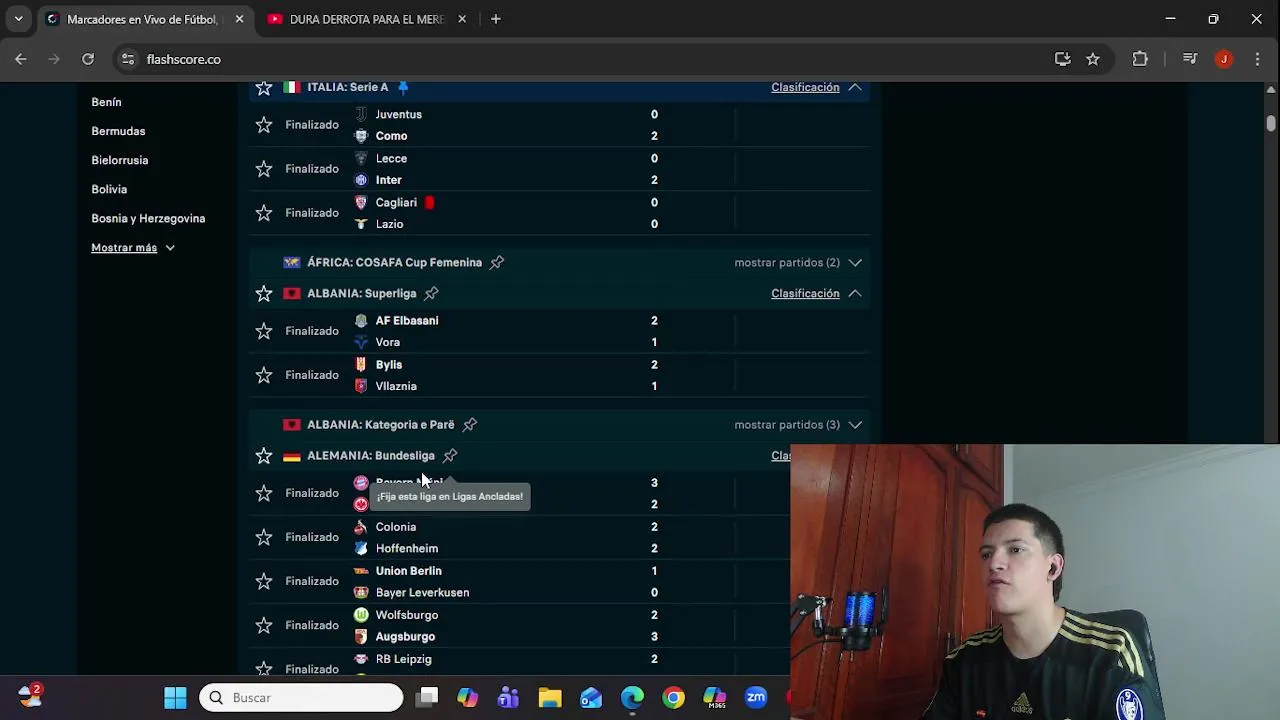This screenshot has height=720, width=1280.
Task: Click the Como team crest
Action: (361, 136)
